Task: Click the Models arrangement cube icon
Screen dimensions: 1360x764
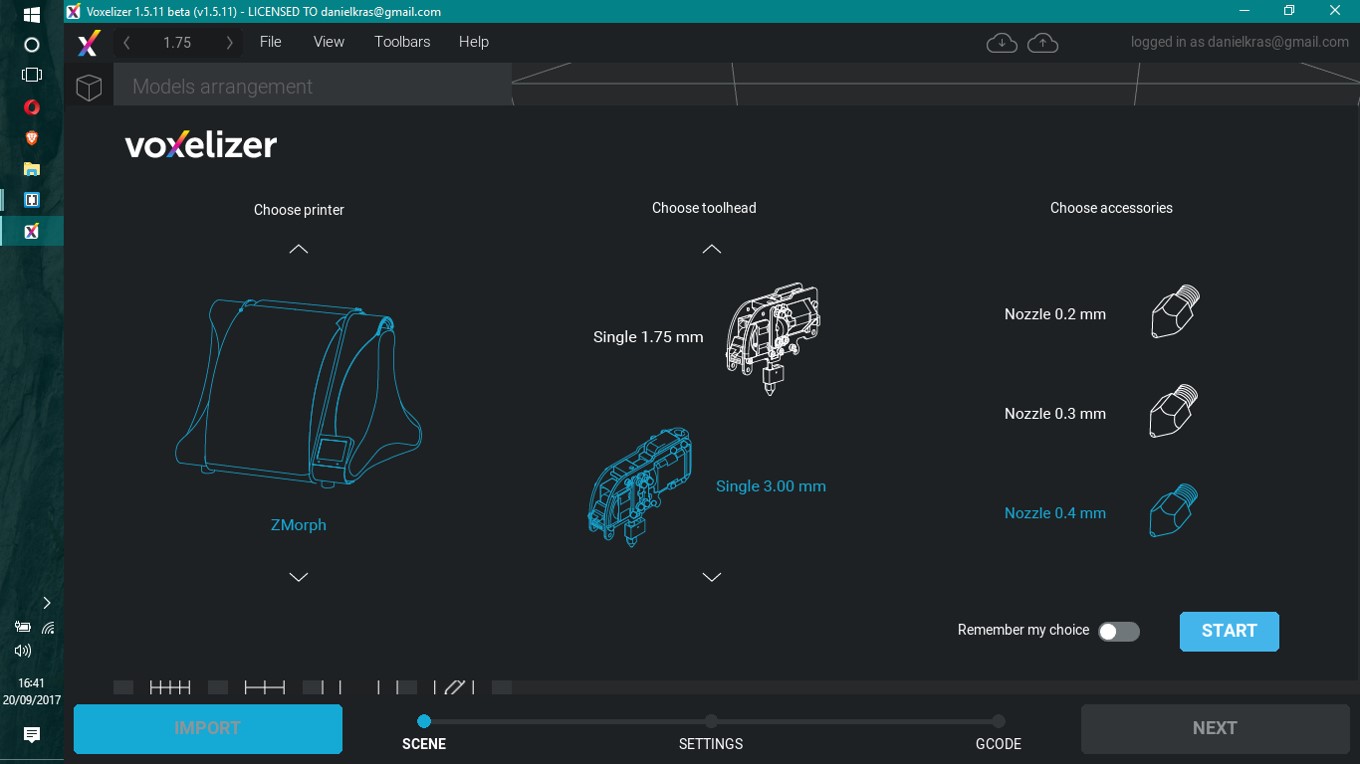Action: click(89, 87)
